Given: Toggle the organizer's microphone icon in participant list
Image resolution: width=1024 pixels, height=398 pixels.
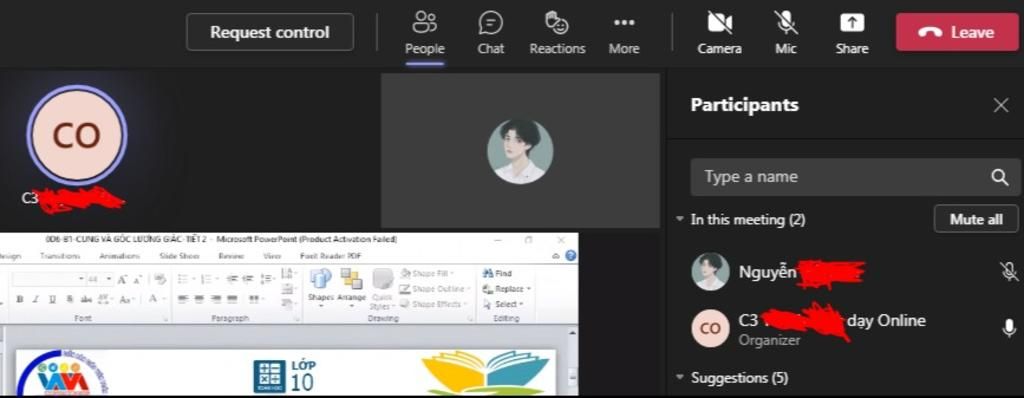Looking at the screenshot, I should [1009, 328].
